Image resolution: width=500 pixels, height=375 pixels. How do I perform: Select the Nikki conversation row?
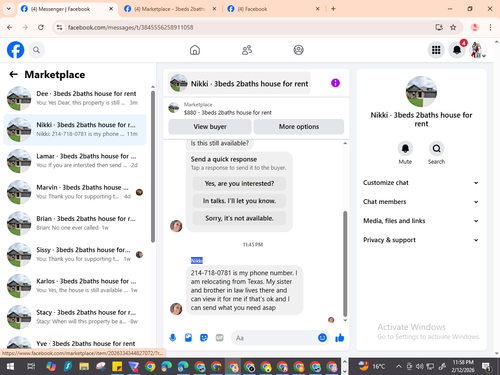tap(75, 129)
